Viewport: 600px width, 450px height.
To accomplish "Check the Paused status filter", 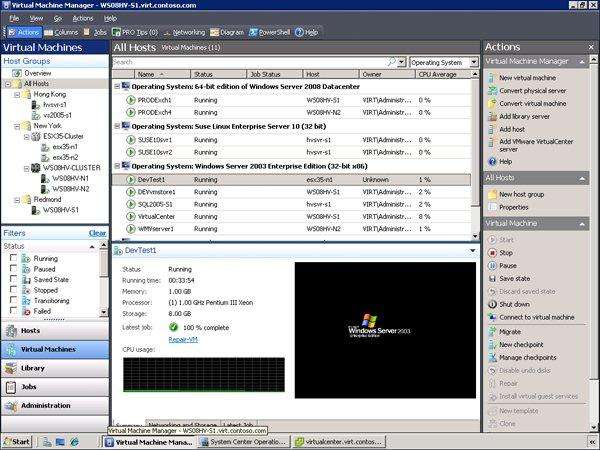I will (x=14, y=269).
